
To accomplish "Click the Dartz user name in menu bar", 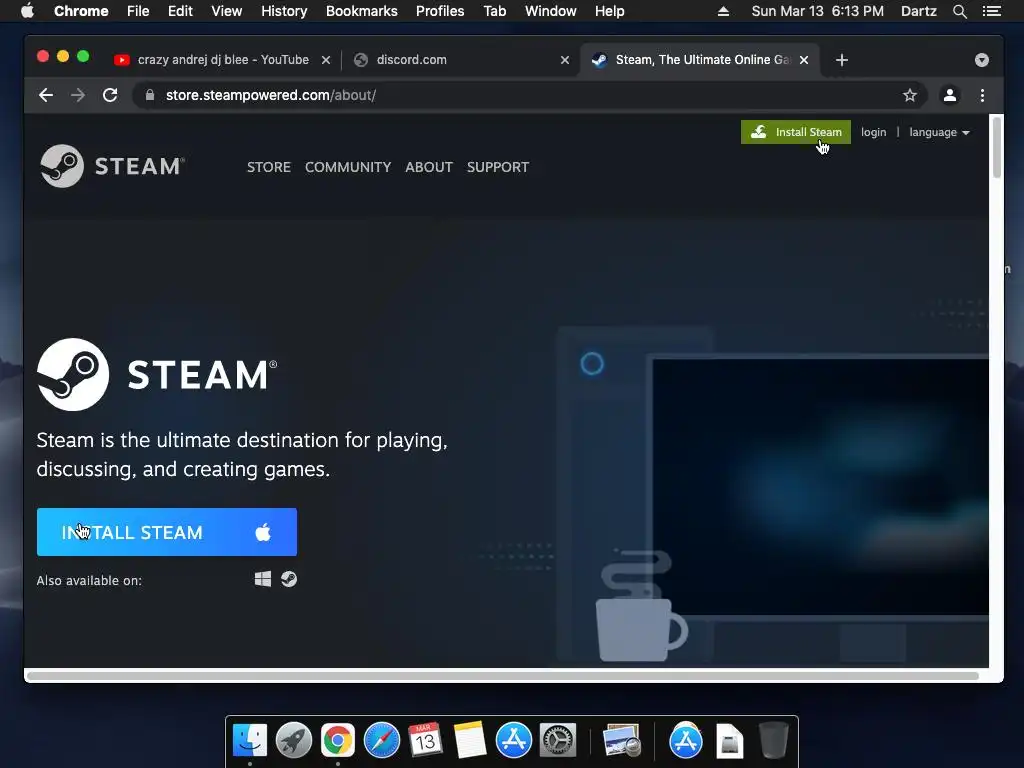I will [x=918, y=11].
